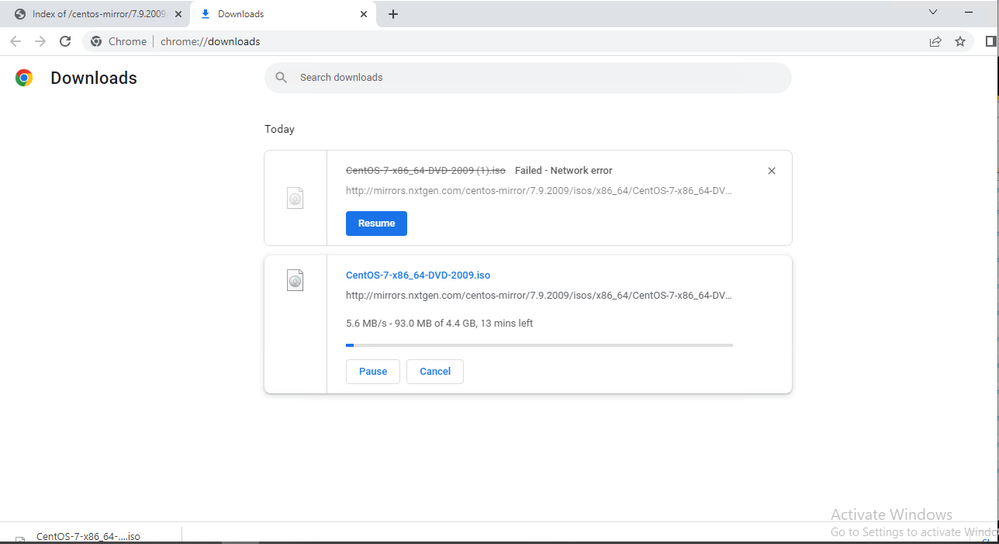Click the browser back arrow
This screenshot has height=544, width=999.
click(x=15, y=41)
